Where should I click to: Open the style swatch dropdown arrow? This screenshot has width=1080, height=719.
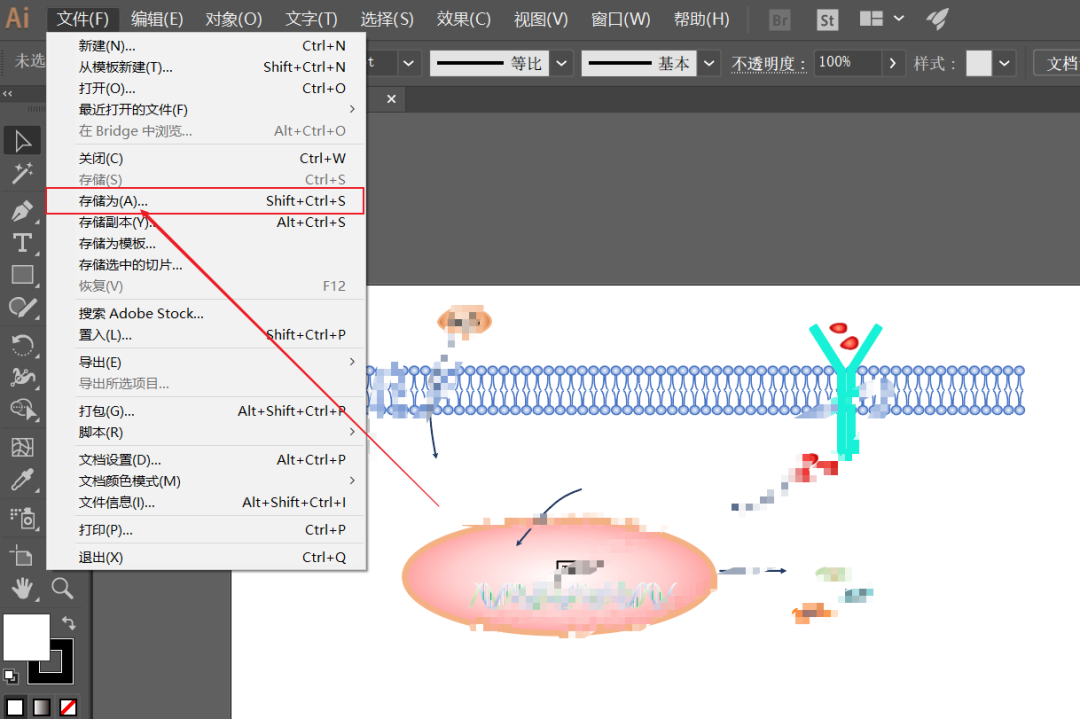coord(1004,63)
